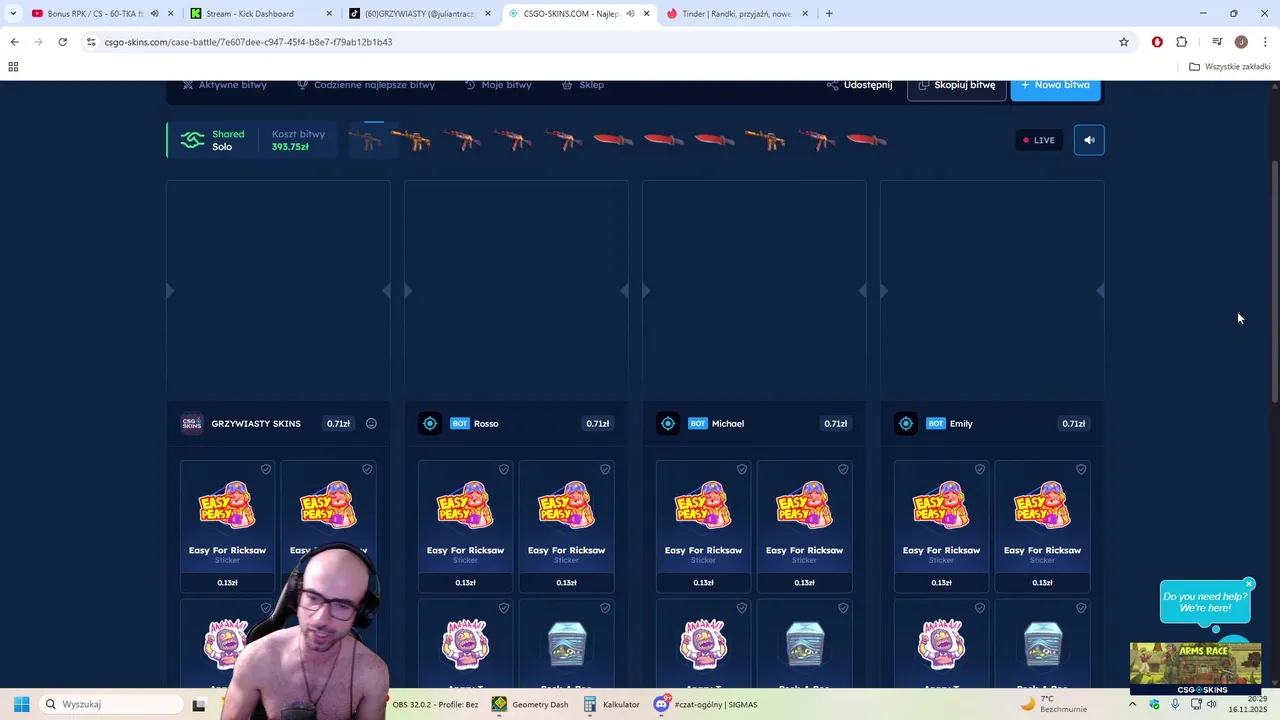
Task: Click Emily bot avatar icon
Action: (x=906, y=424)
